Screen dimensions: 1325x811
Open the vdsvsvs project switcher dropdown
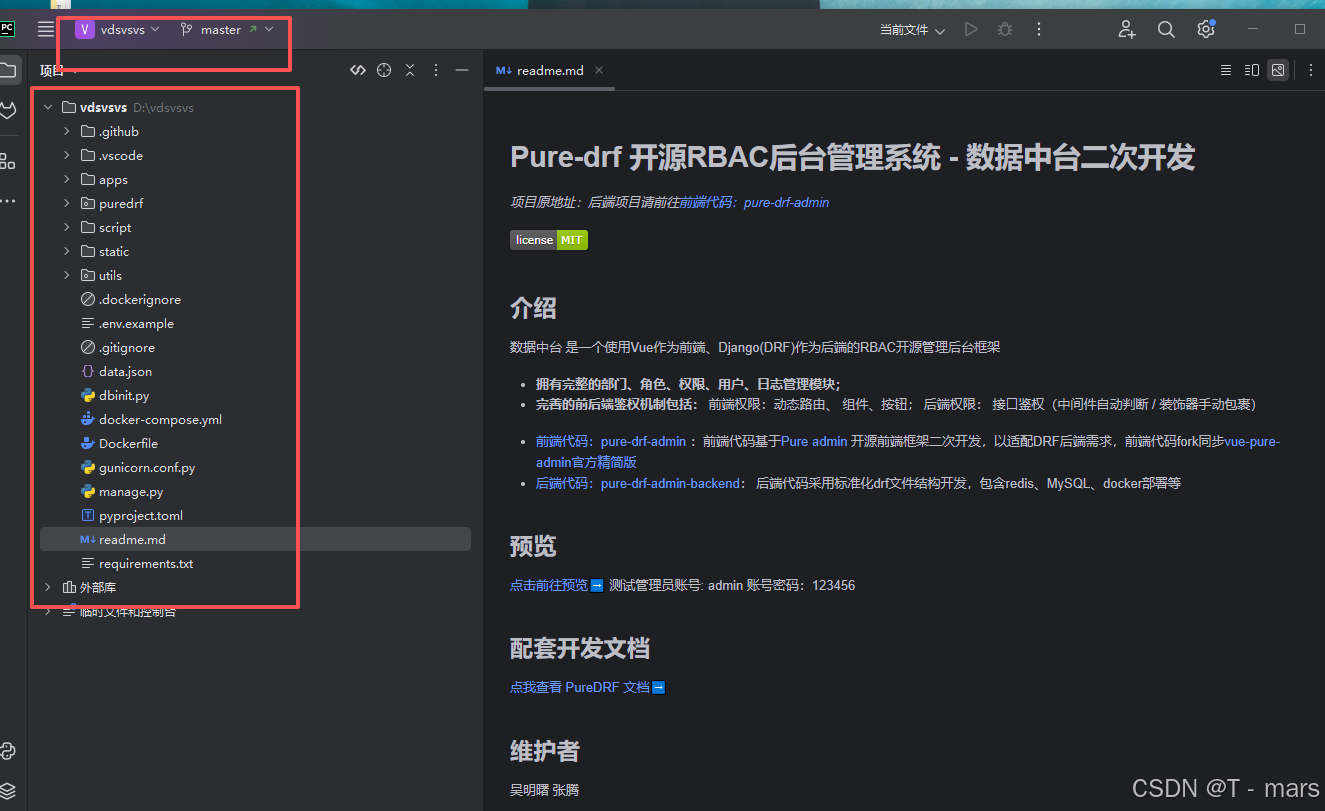(x=117, y=30)
